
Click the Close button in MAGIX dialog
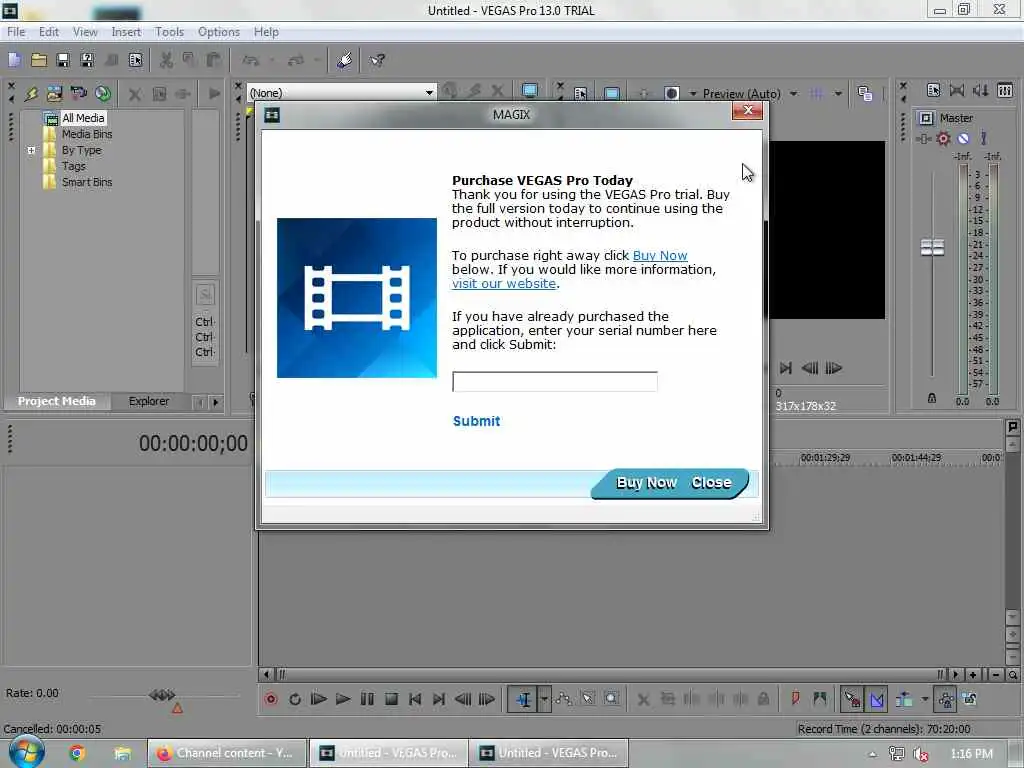pyautogui.click(x=711, y=483)
